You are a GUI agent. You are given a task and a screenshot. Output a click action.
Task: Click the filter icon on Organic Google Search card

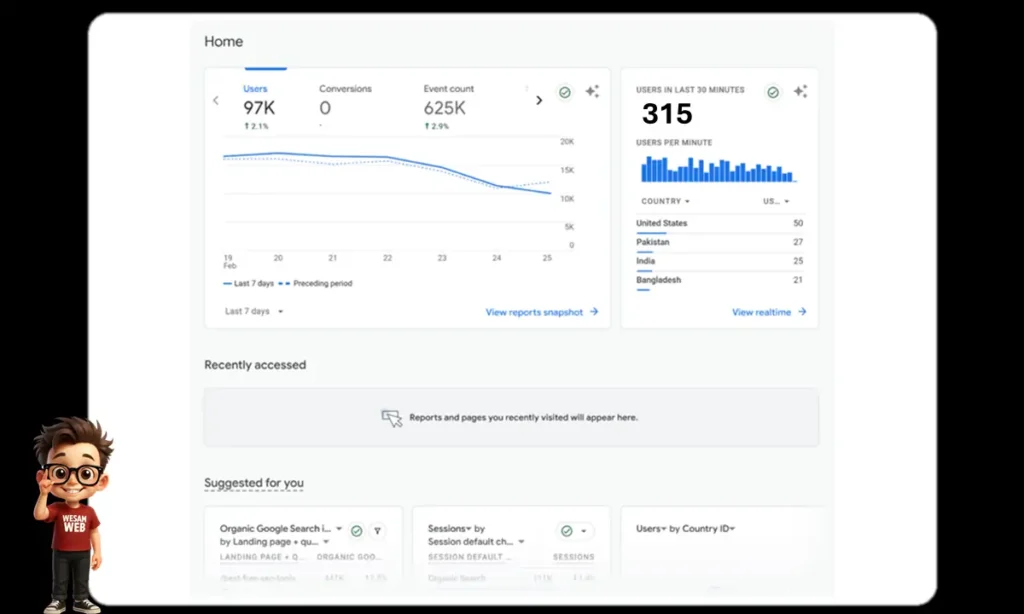377,531
